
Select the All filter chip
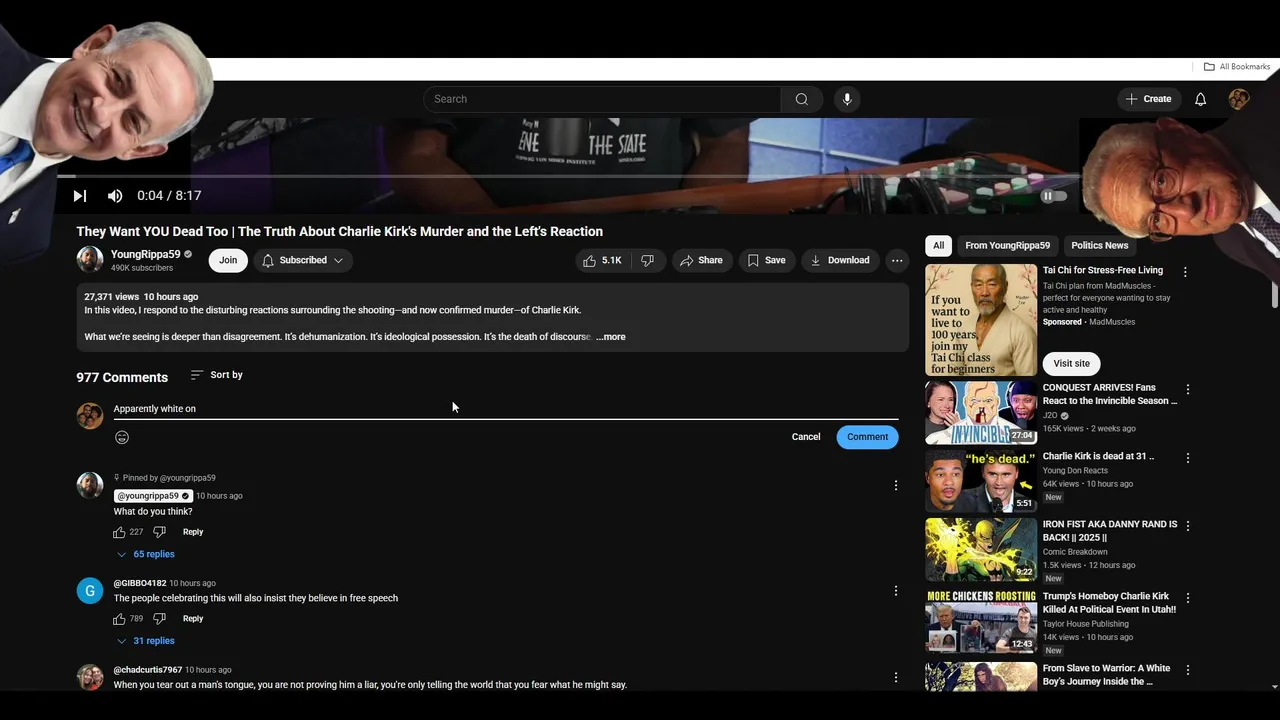pyautogui.click(x=938, y=246)
